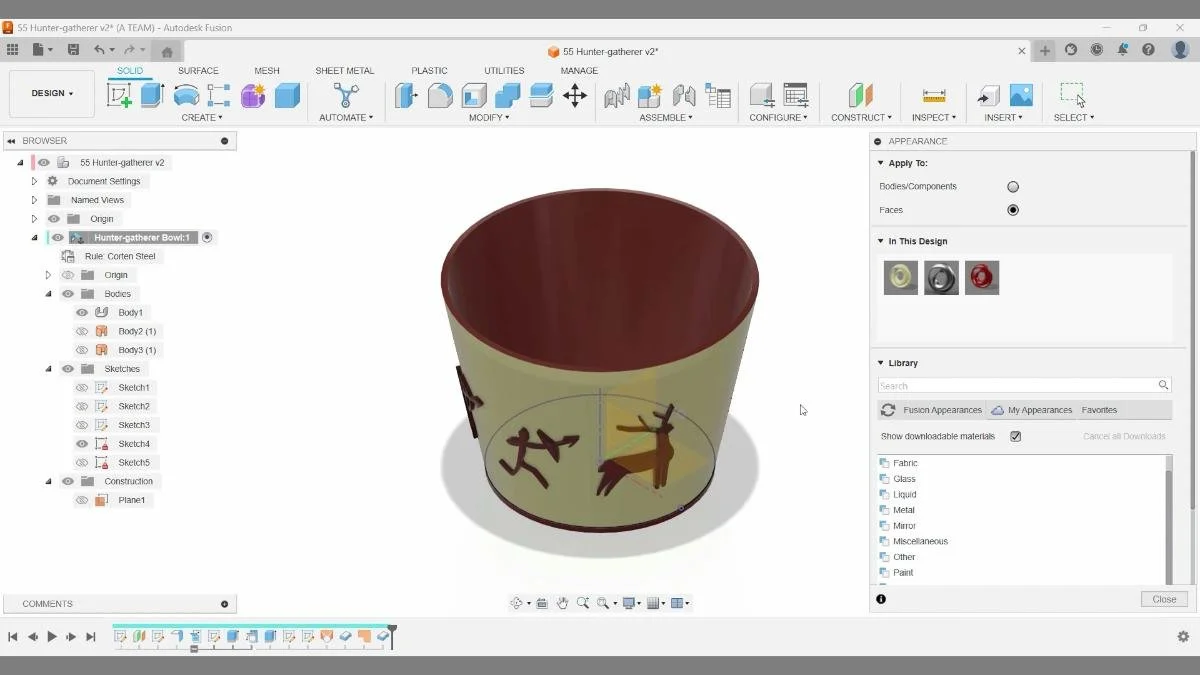Click the Orbit icon at viewport bottom

pos(517,602)
